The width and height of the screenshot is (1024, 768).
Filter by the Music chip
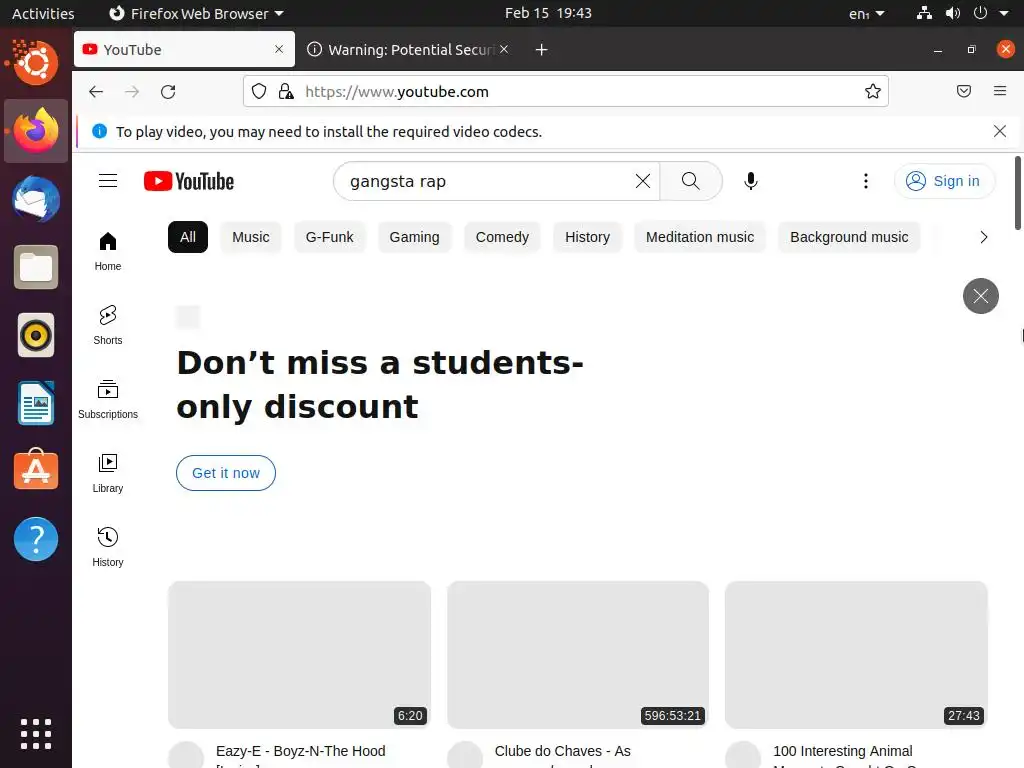(x=251, y=237)
